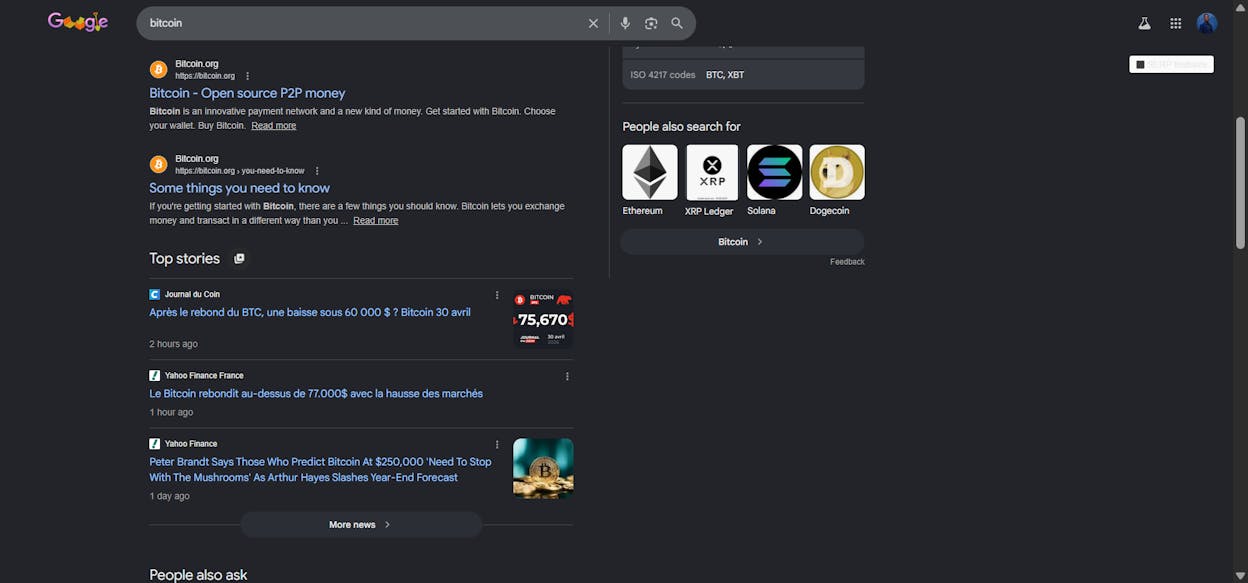Screen dimensions: 1248x583
Task: Open the Google account profile avatar
Action: tap(1207, 23)
